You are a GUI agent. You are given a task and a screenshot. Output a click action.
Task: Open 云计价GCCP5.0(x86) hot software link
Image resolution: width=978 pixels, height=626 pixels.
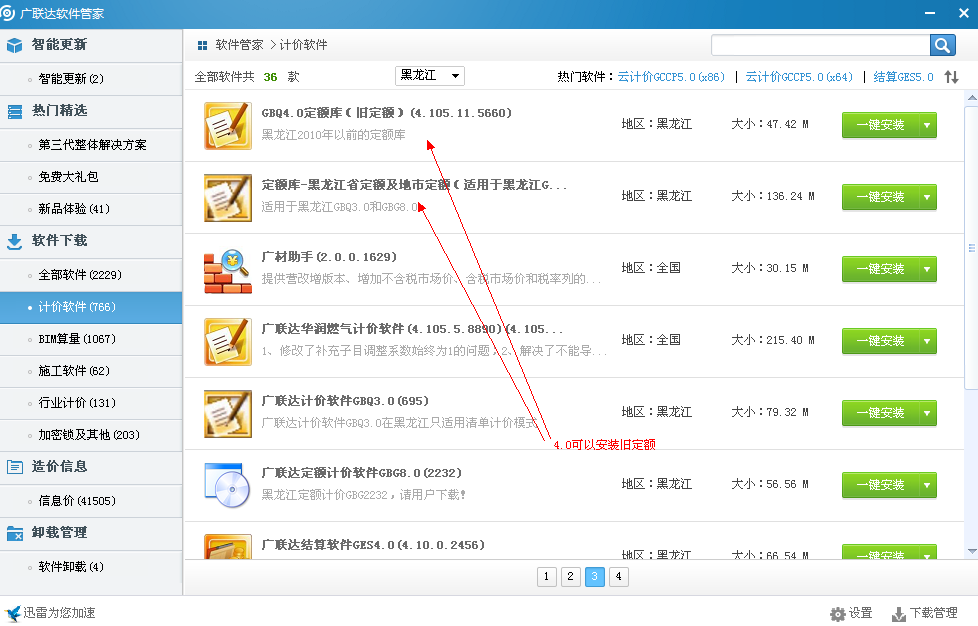(671, 77)
